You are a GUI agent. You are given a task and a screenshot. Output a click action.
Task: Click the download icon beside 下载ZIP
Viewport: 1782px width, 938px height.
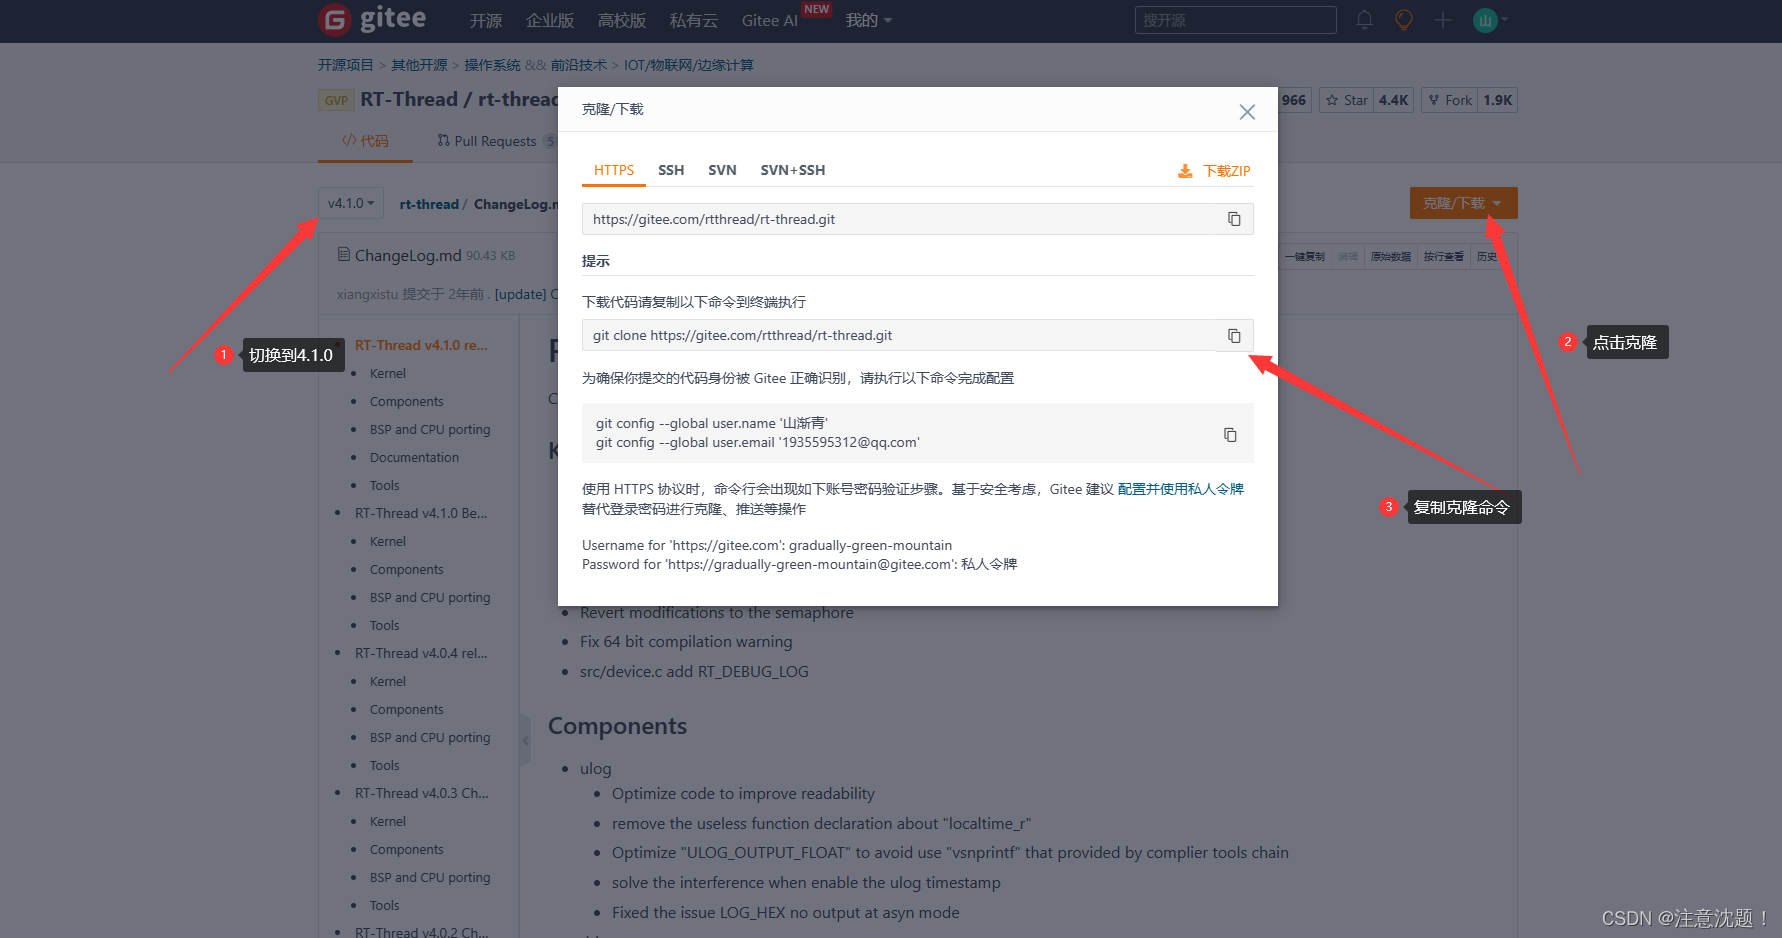pos(1185,171)
